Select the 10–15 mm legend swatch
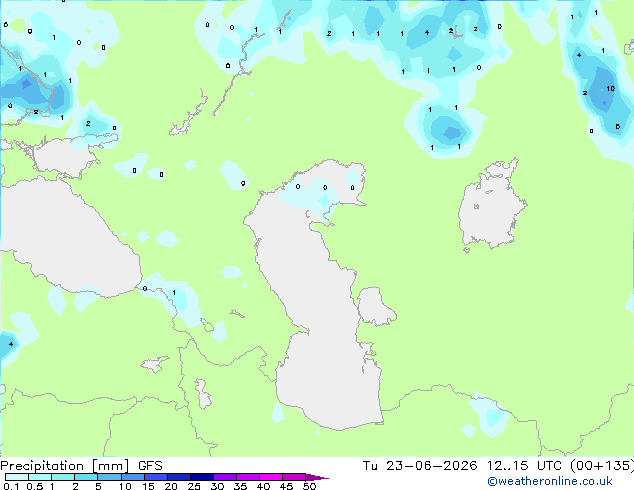Image resolution: width=634 pixels, height=490 pixels. [x=132, y=477]
